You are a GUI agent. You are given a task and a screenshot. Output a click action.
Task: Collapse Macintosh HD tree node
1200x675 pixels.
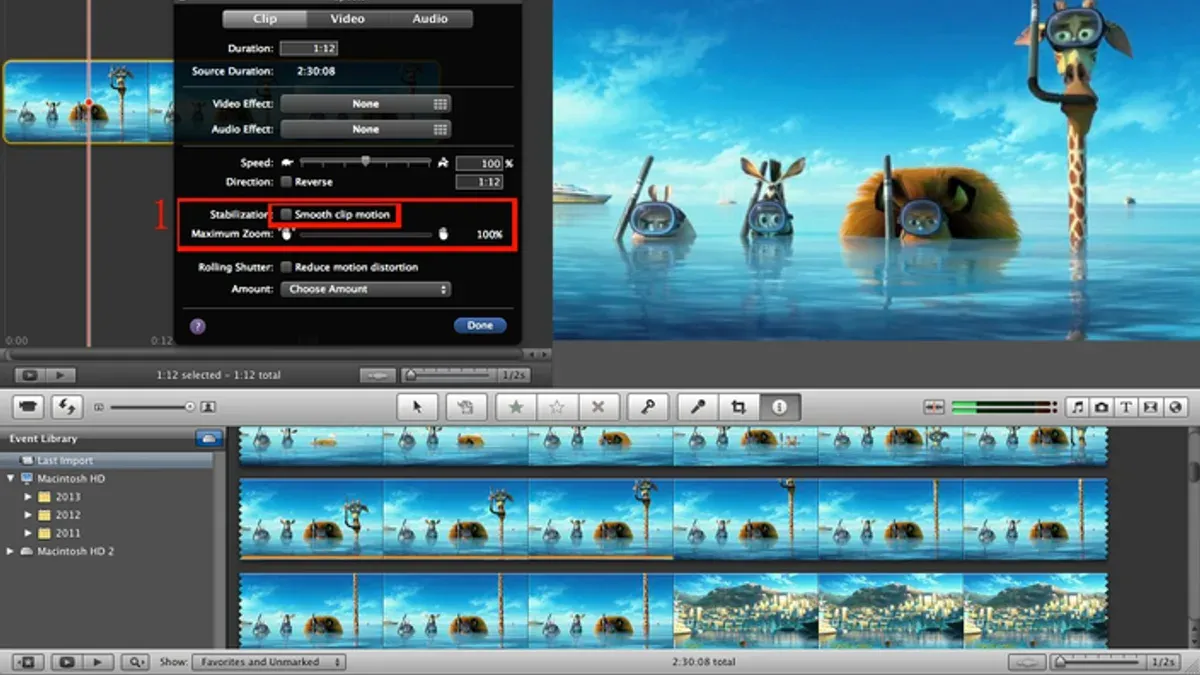point(10,479)
